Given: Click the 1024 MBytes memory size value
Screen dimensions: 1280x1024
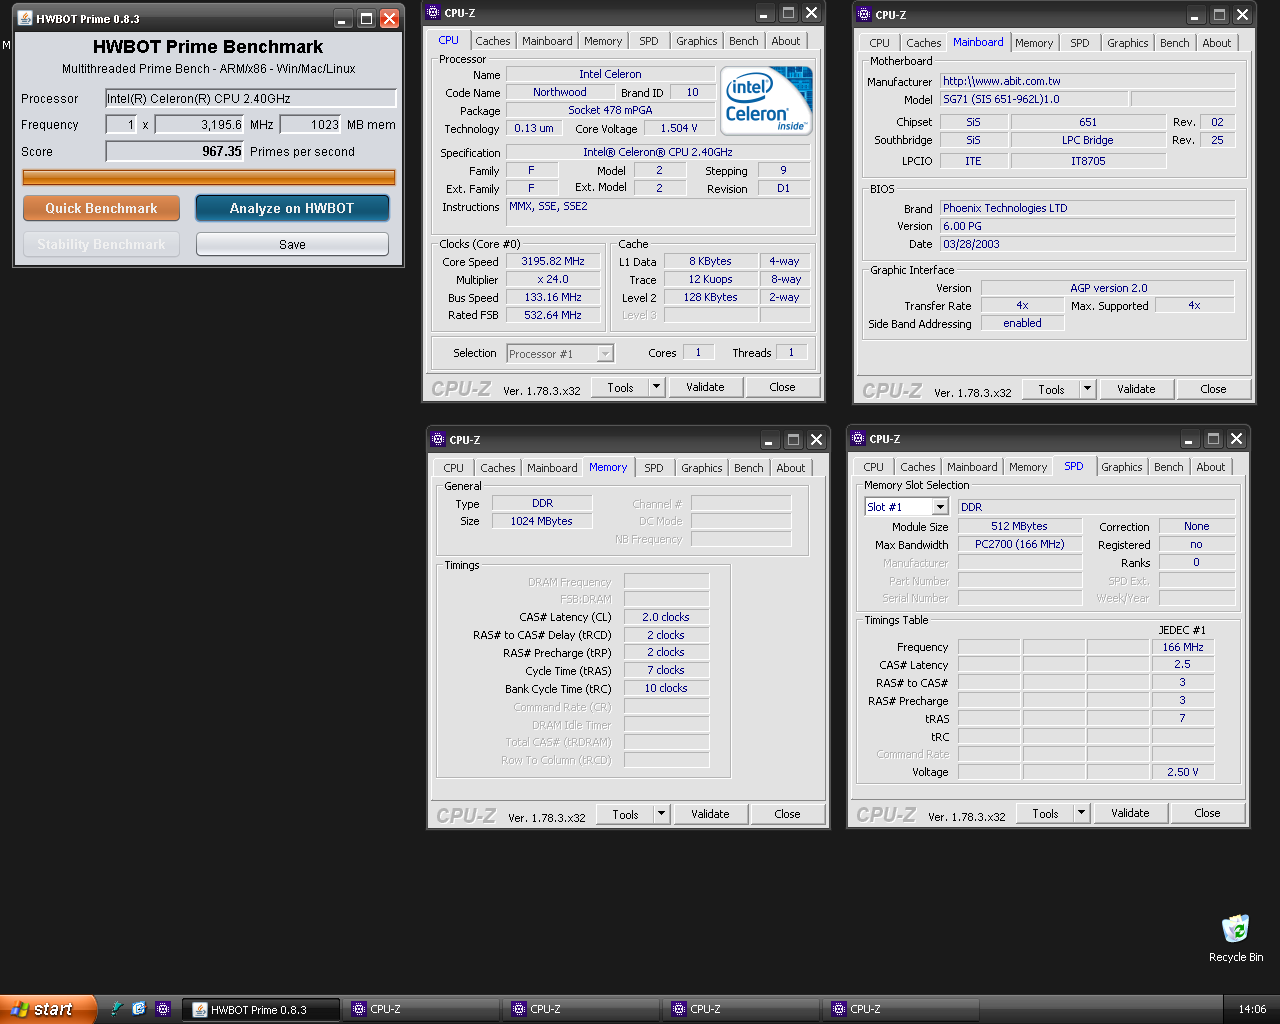Looking at the screenshot, I should click(x=542, y=521).
